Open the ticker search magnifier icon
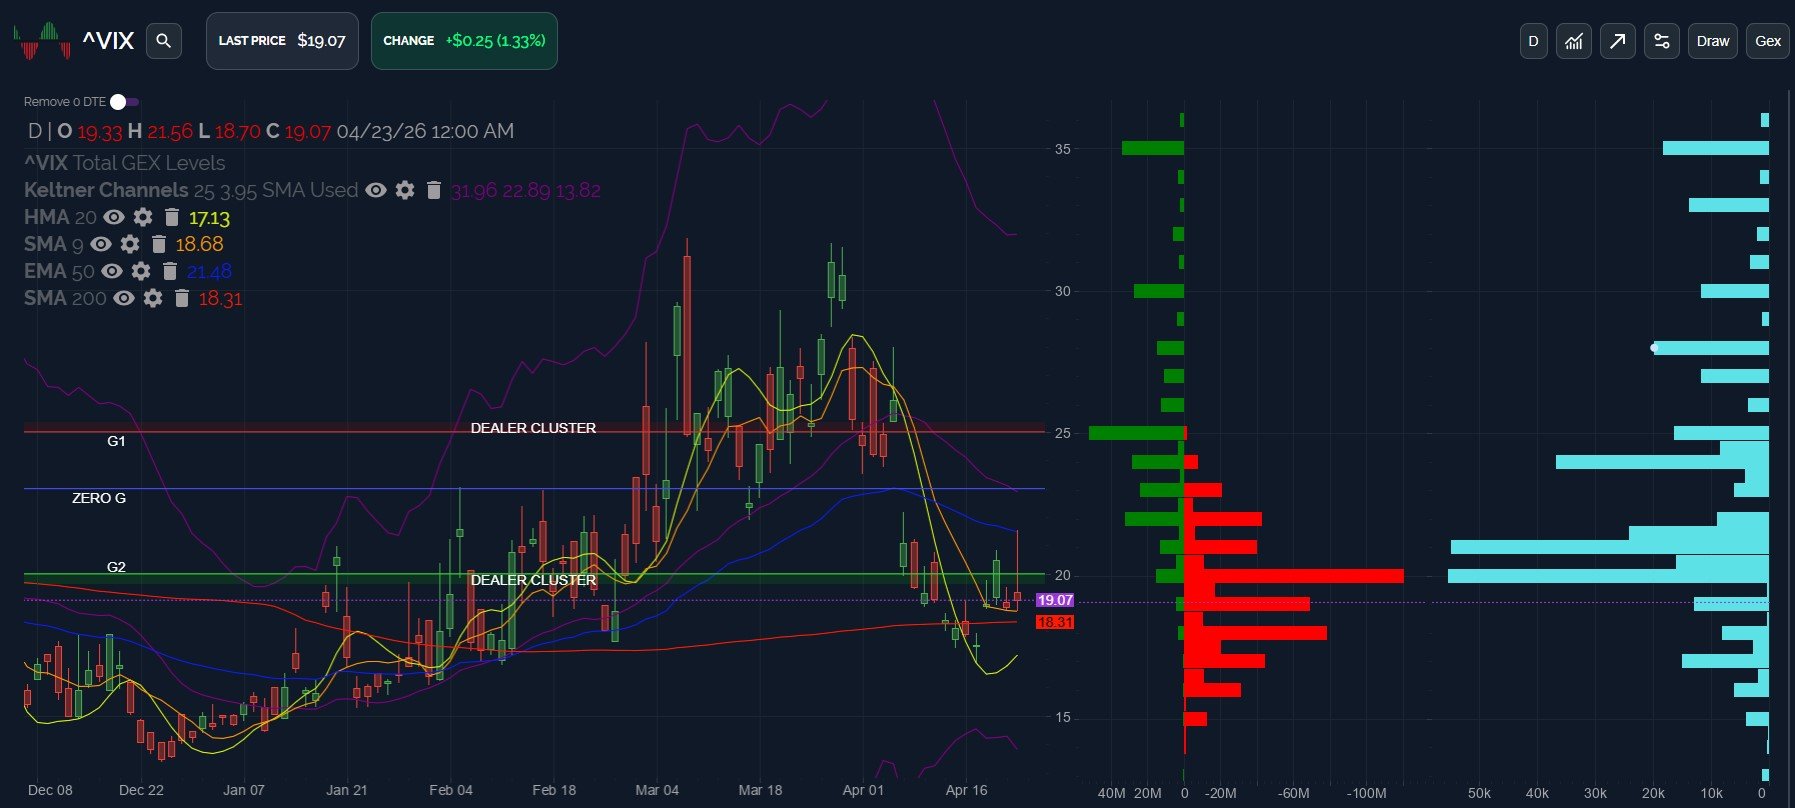 pyautogui.click(x=164, y=41)
